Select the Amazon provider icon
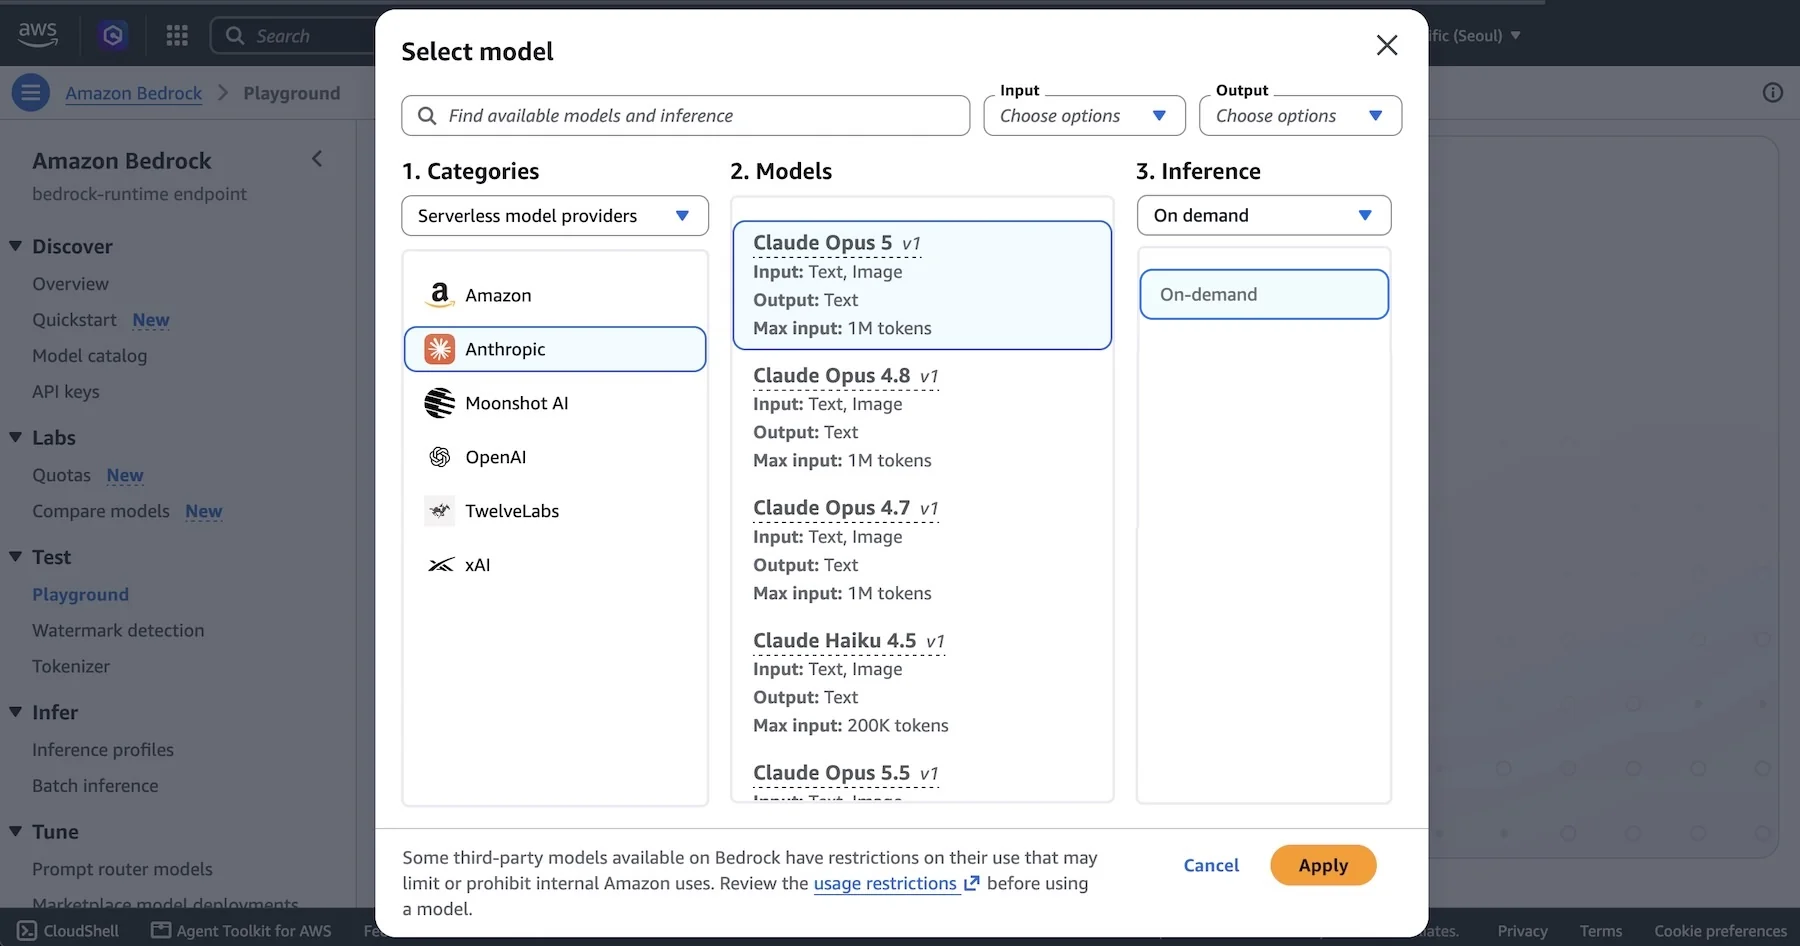Viewport: 1800px width, 946px height. click(x=439, y=295)
